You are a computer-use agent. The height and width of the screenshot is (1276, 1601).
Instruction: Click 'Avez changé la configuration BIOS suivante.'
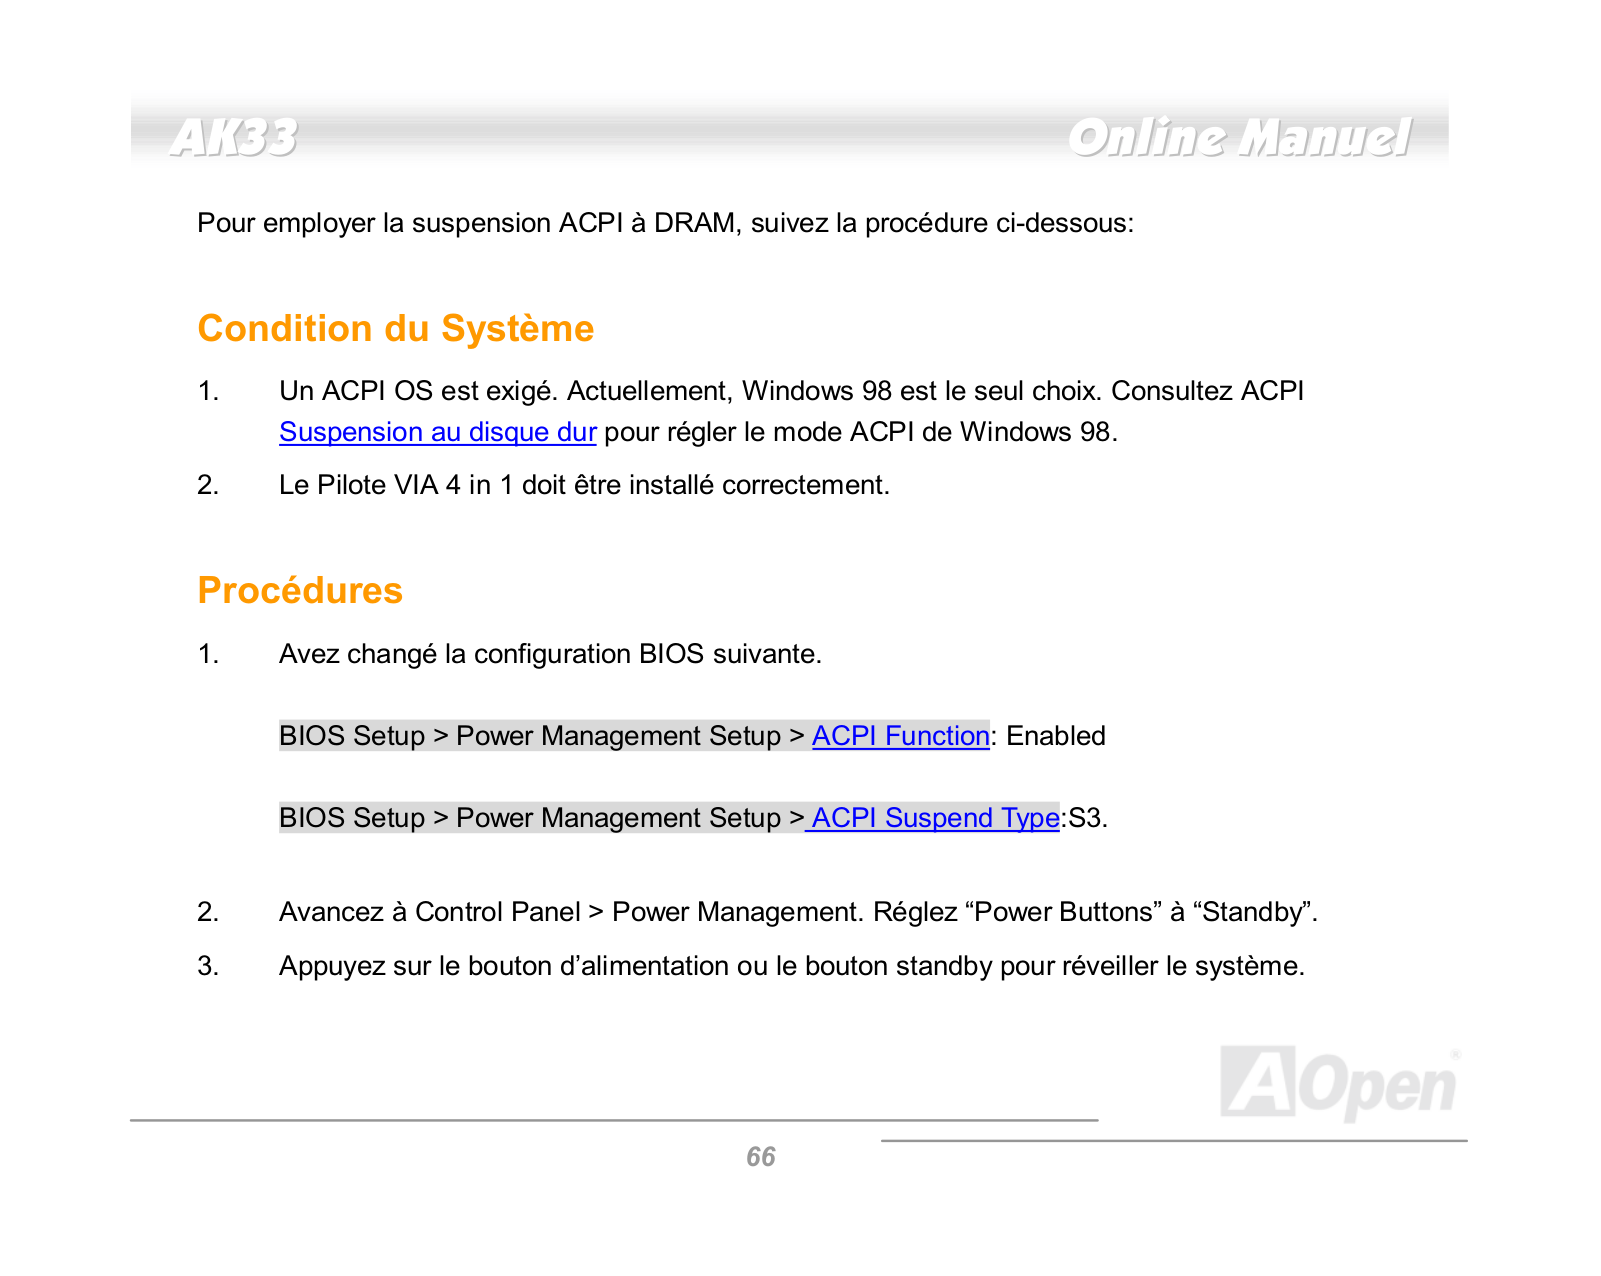coord(550,654)
